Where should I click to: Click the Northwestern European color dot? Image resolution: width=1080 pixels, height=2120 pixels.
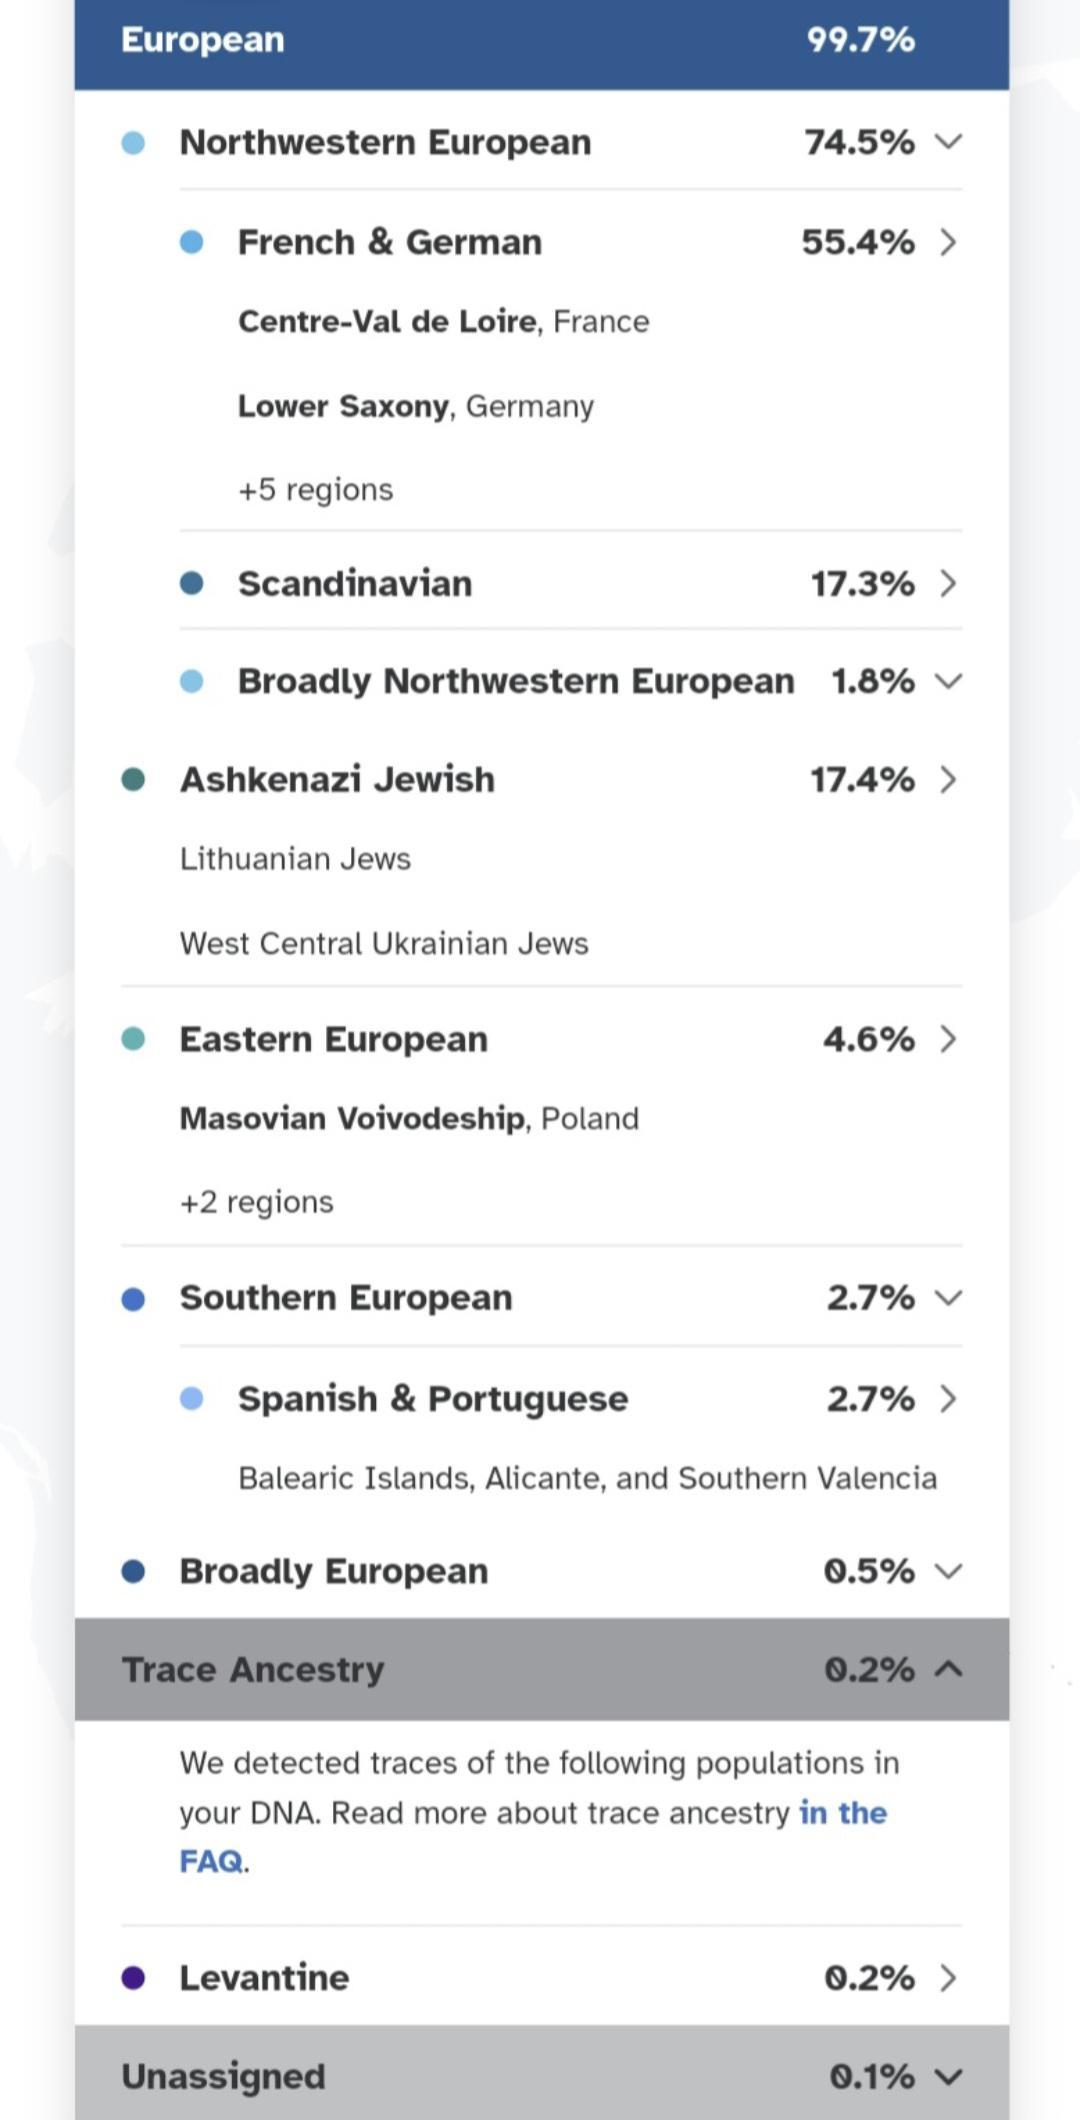[x=133, y=142]
